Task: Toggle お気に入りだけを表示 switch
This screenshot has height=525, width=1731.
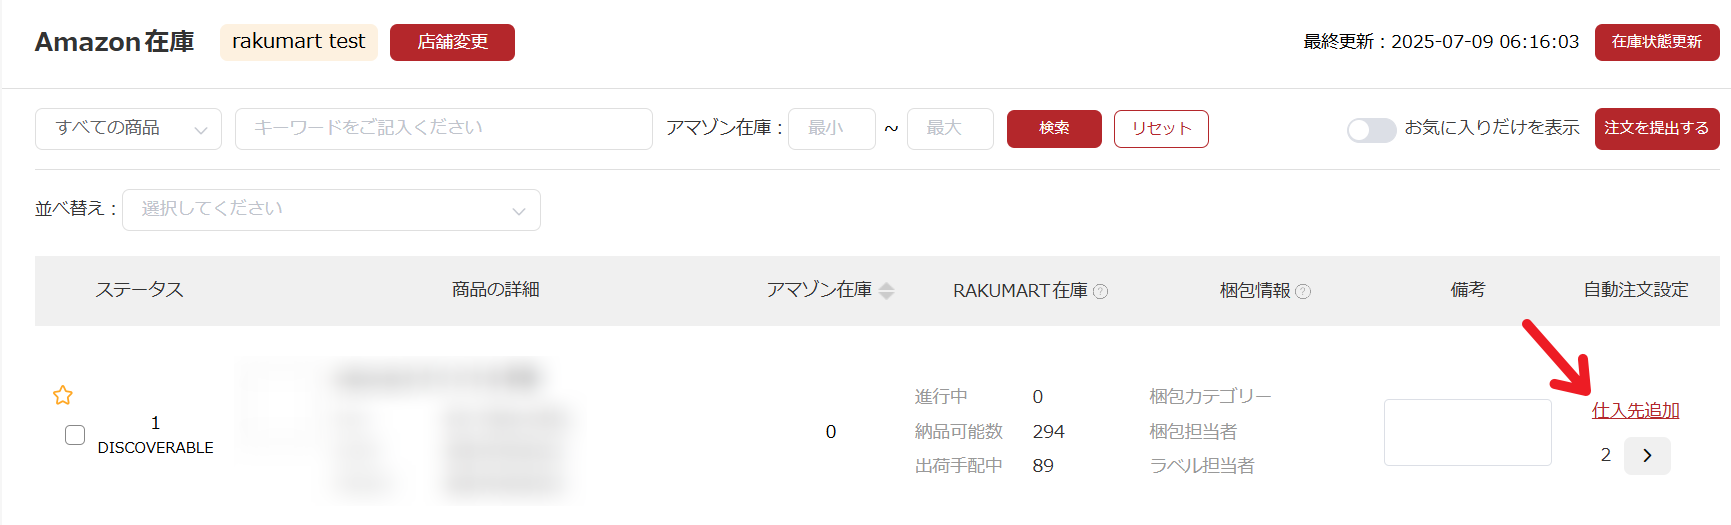Action: [x=1371, y=130]
